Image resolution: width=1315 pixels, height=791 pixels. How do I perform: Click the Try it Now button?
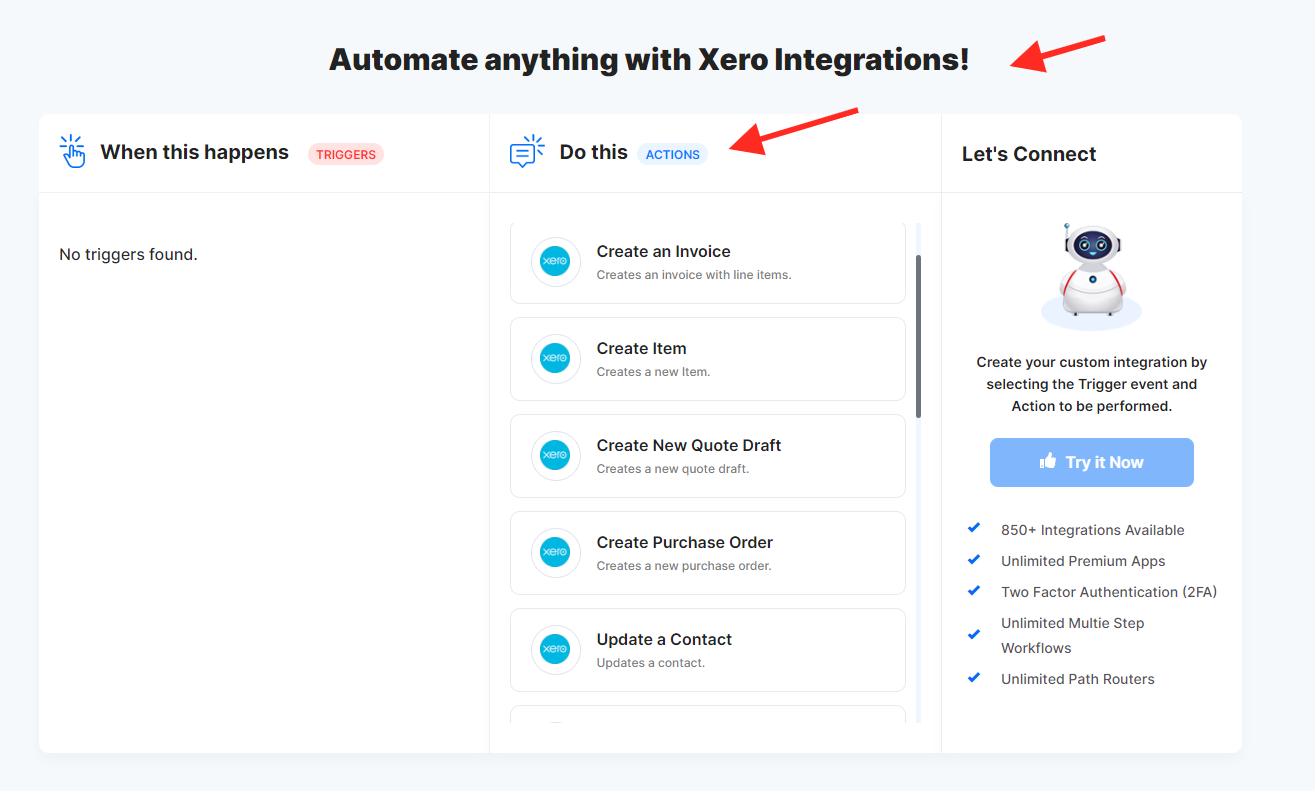[1092, 462]
